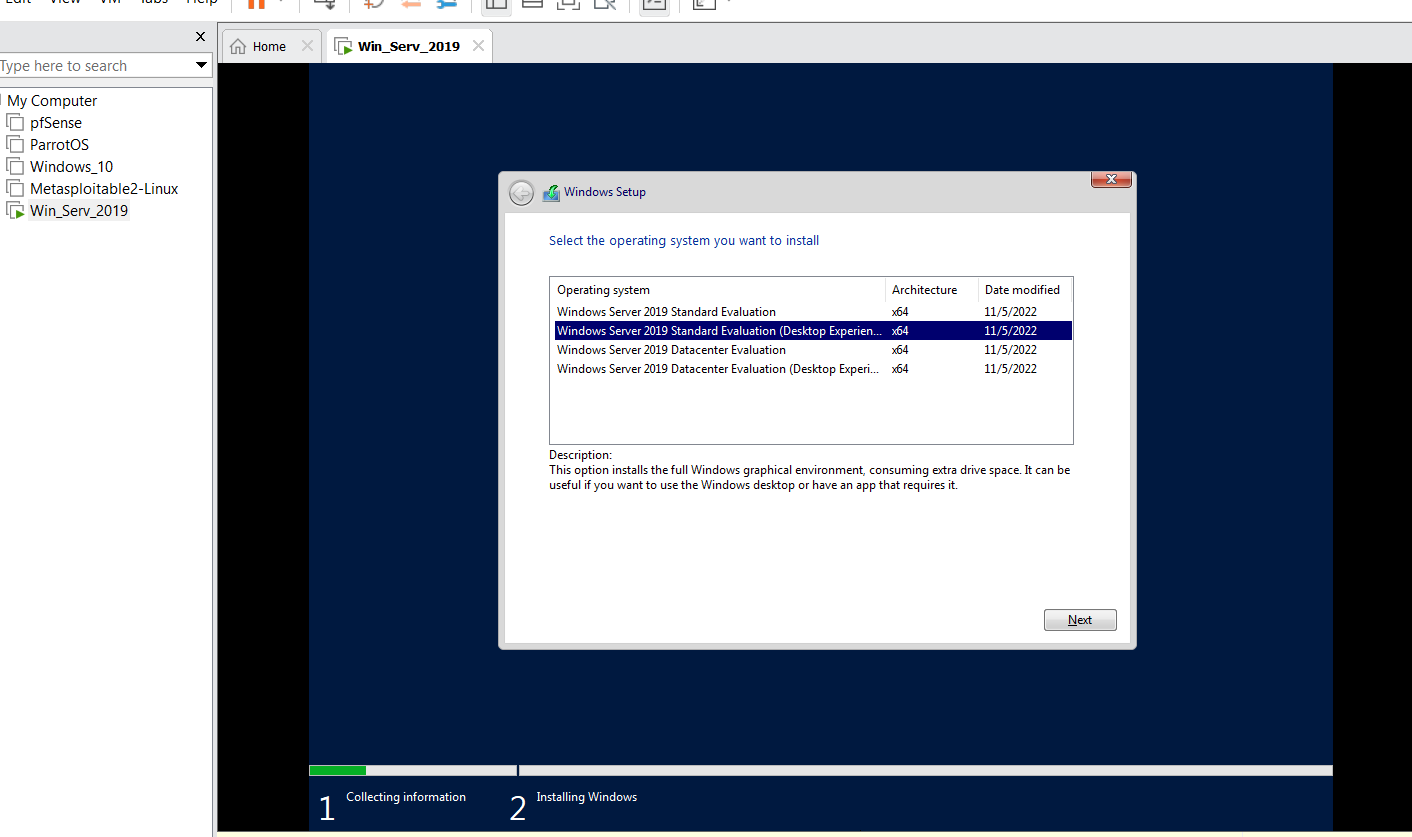This screenshot has height=837, width=1412.
Task: Select the Windows_10 virtual machine
Action: point(71,167)
